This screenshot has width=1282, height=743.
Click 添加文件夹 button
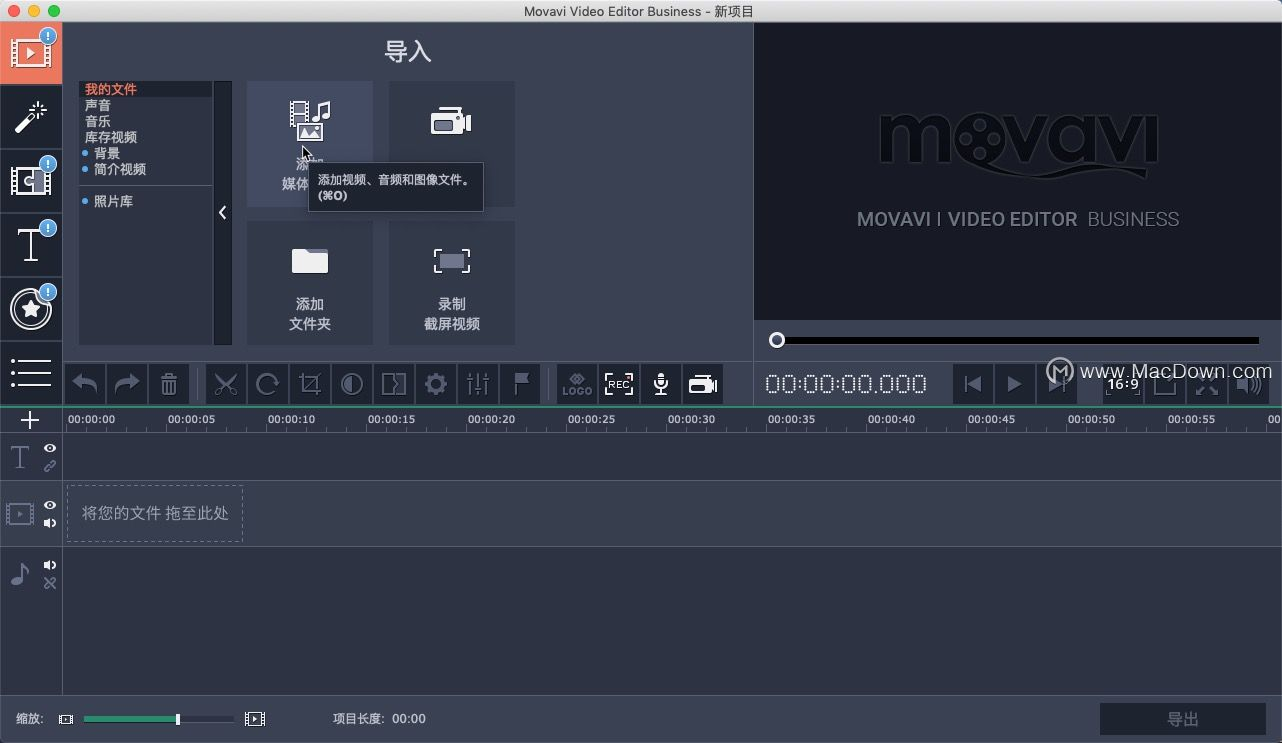[310, 284]
